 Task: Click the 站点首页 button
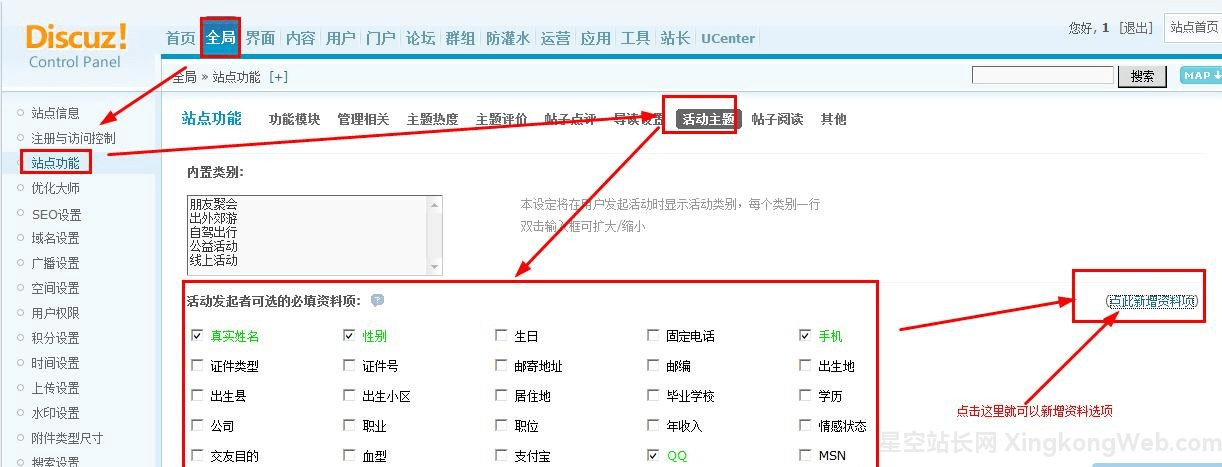click(x=1193, y=28)
